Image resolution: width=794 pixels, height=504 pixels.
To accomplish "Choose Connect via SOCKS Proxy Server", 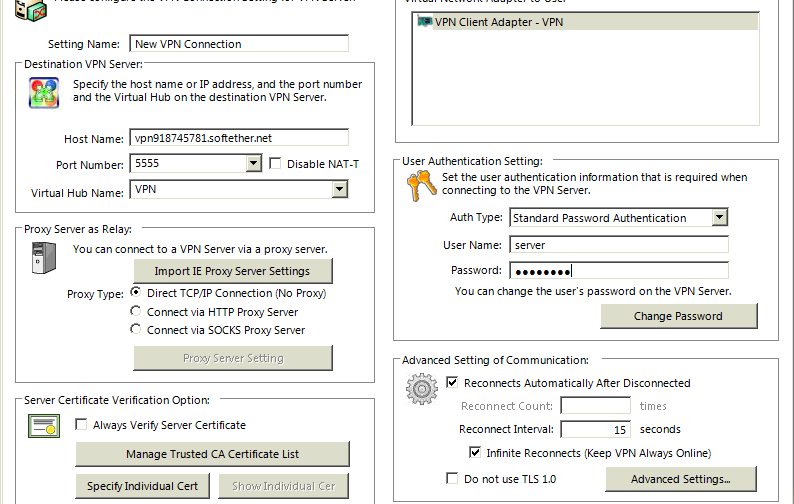I will (135, 329).
